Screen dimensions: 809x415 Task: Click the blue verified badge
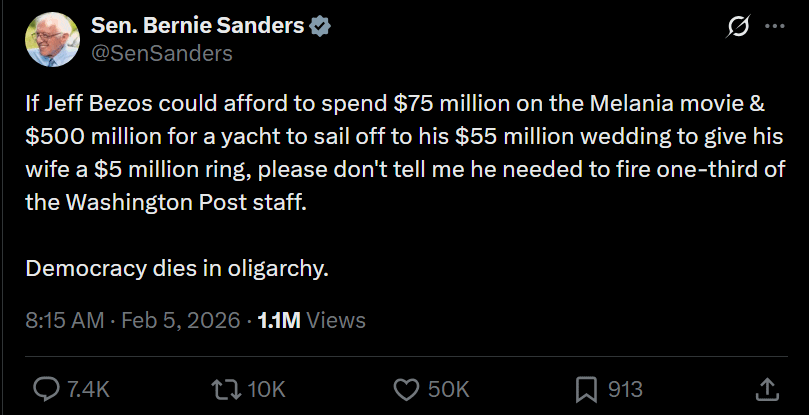(x=320, y=27)
